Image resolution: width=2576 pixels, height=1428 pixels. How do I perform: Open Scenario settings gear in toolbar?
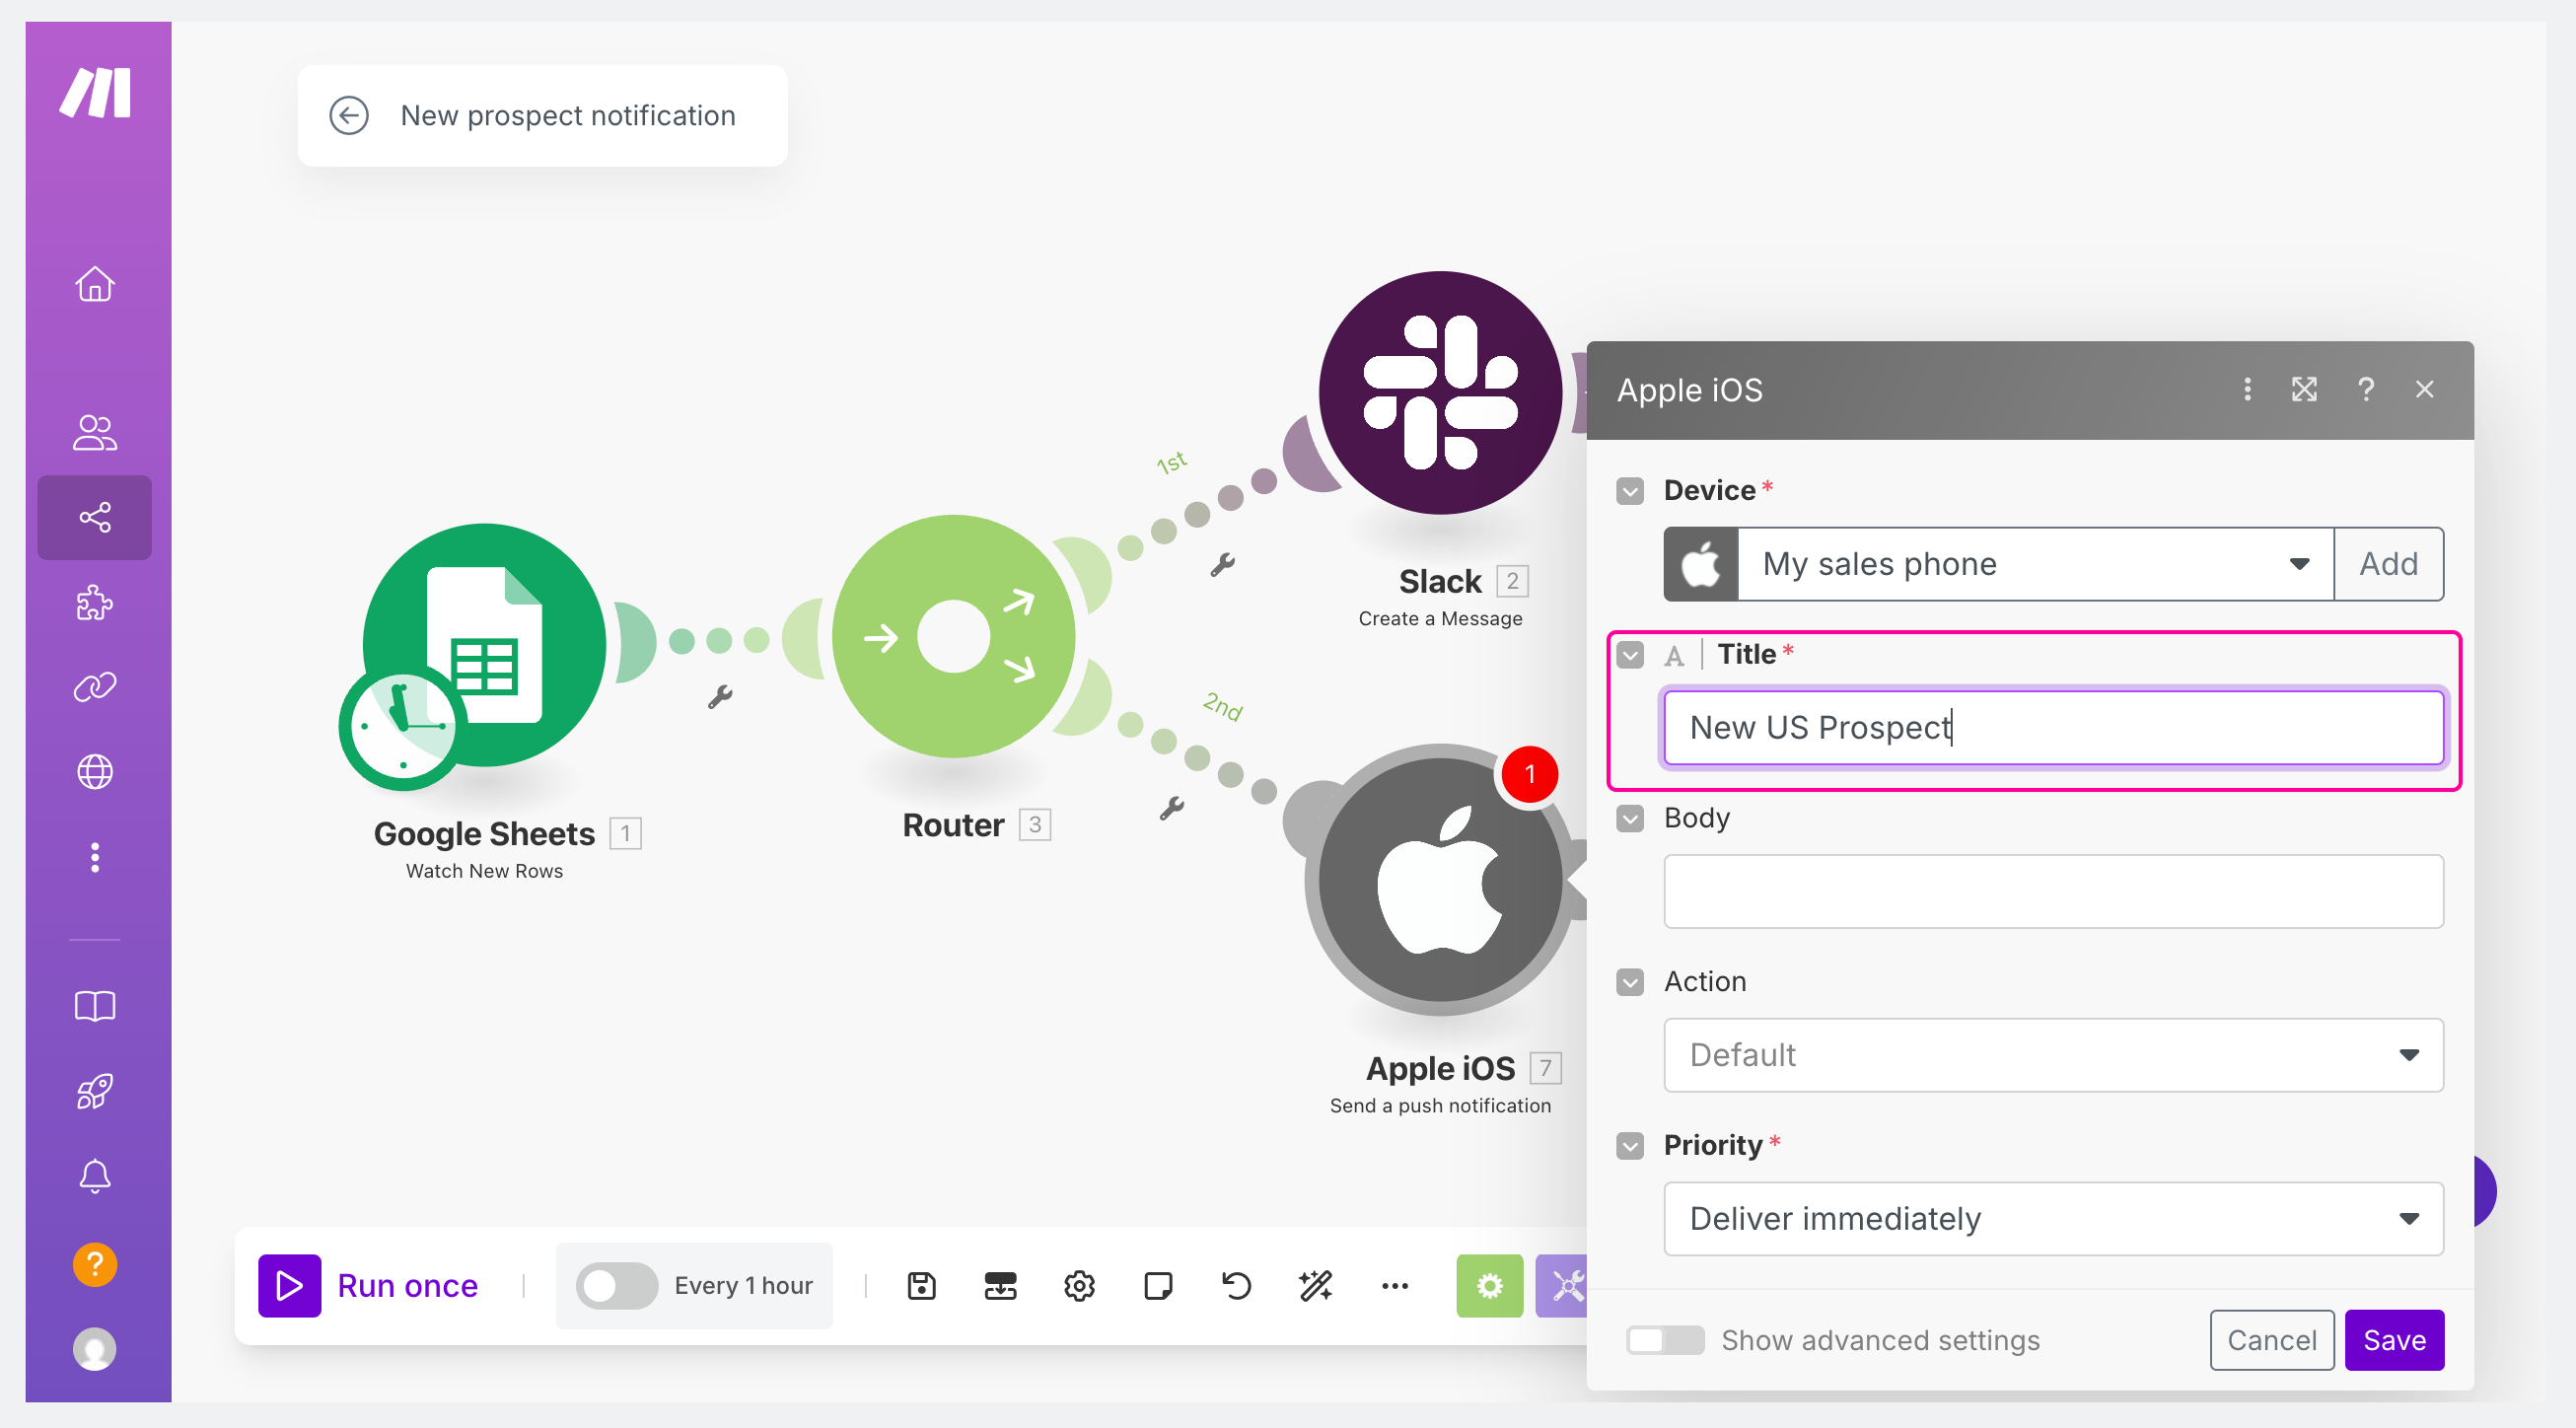pos(1079,1286)
